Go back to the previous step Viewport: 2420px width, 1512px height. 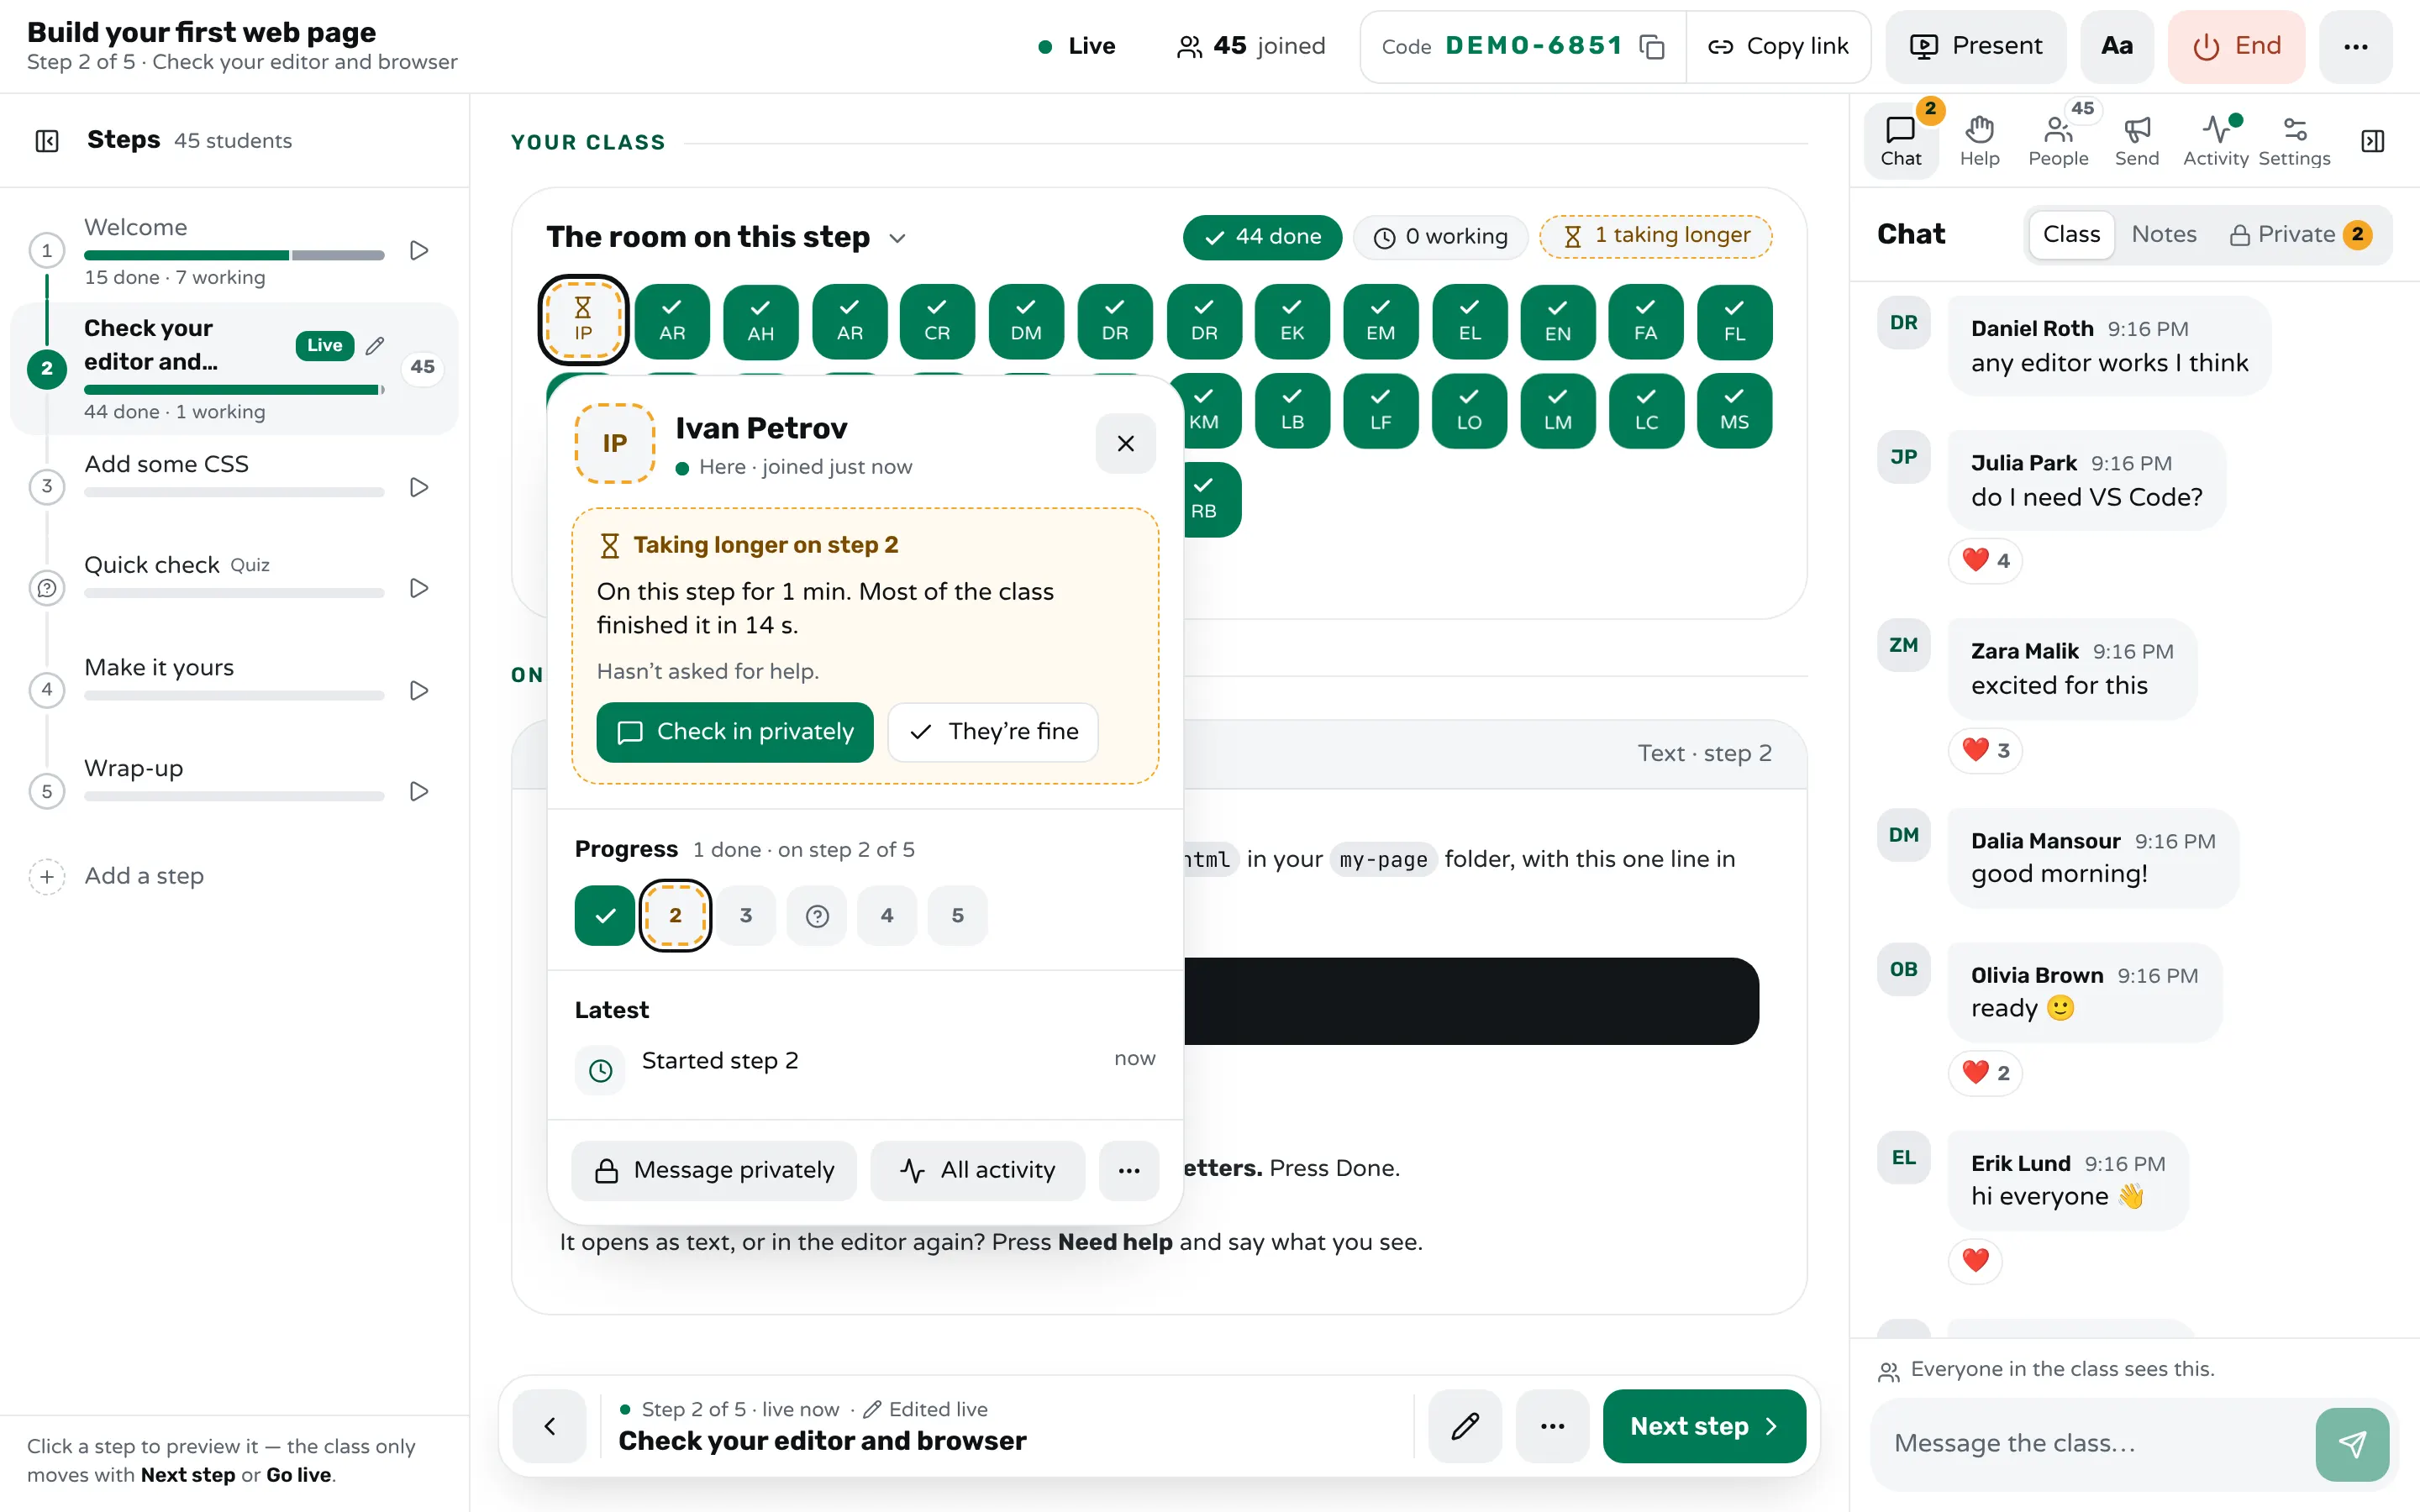tap(549, 1425)
